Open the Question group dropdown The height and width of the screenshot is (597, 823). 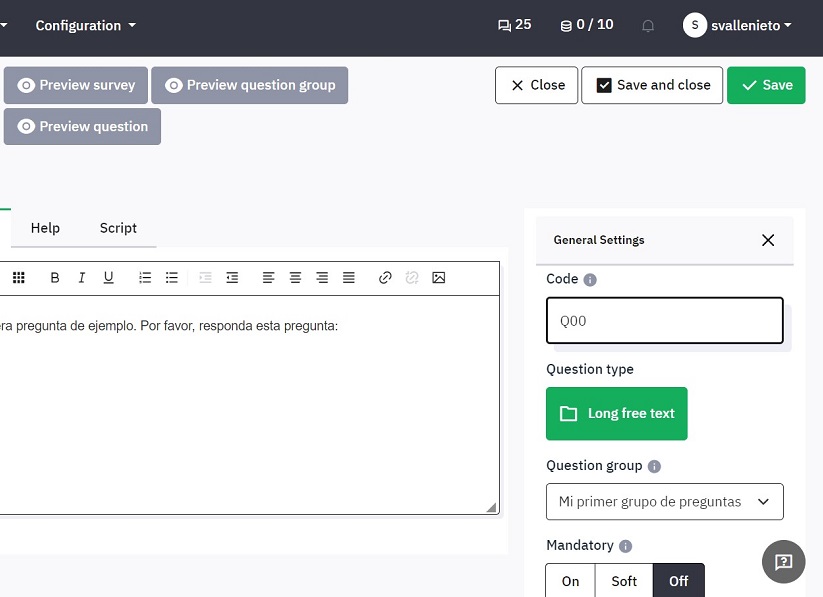tap(664, 502)
